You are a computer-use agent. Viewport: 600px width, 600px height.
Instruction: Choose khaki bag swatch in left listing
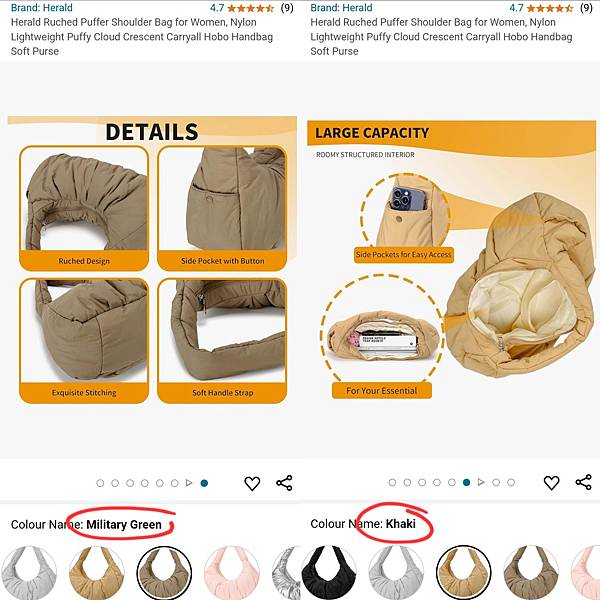[x=97, y=573]
